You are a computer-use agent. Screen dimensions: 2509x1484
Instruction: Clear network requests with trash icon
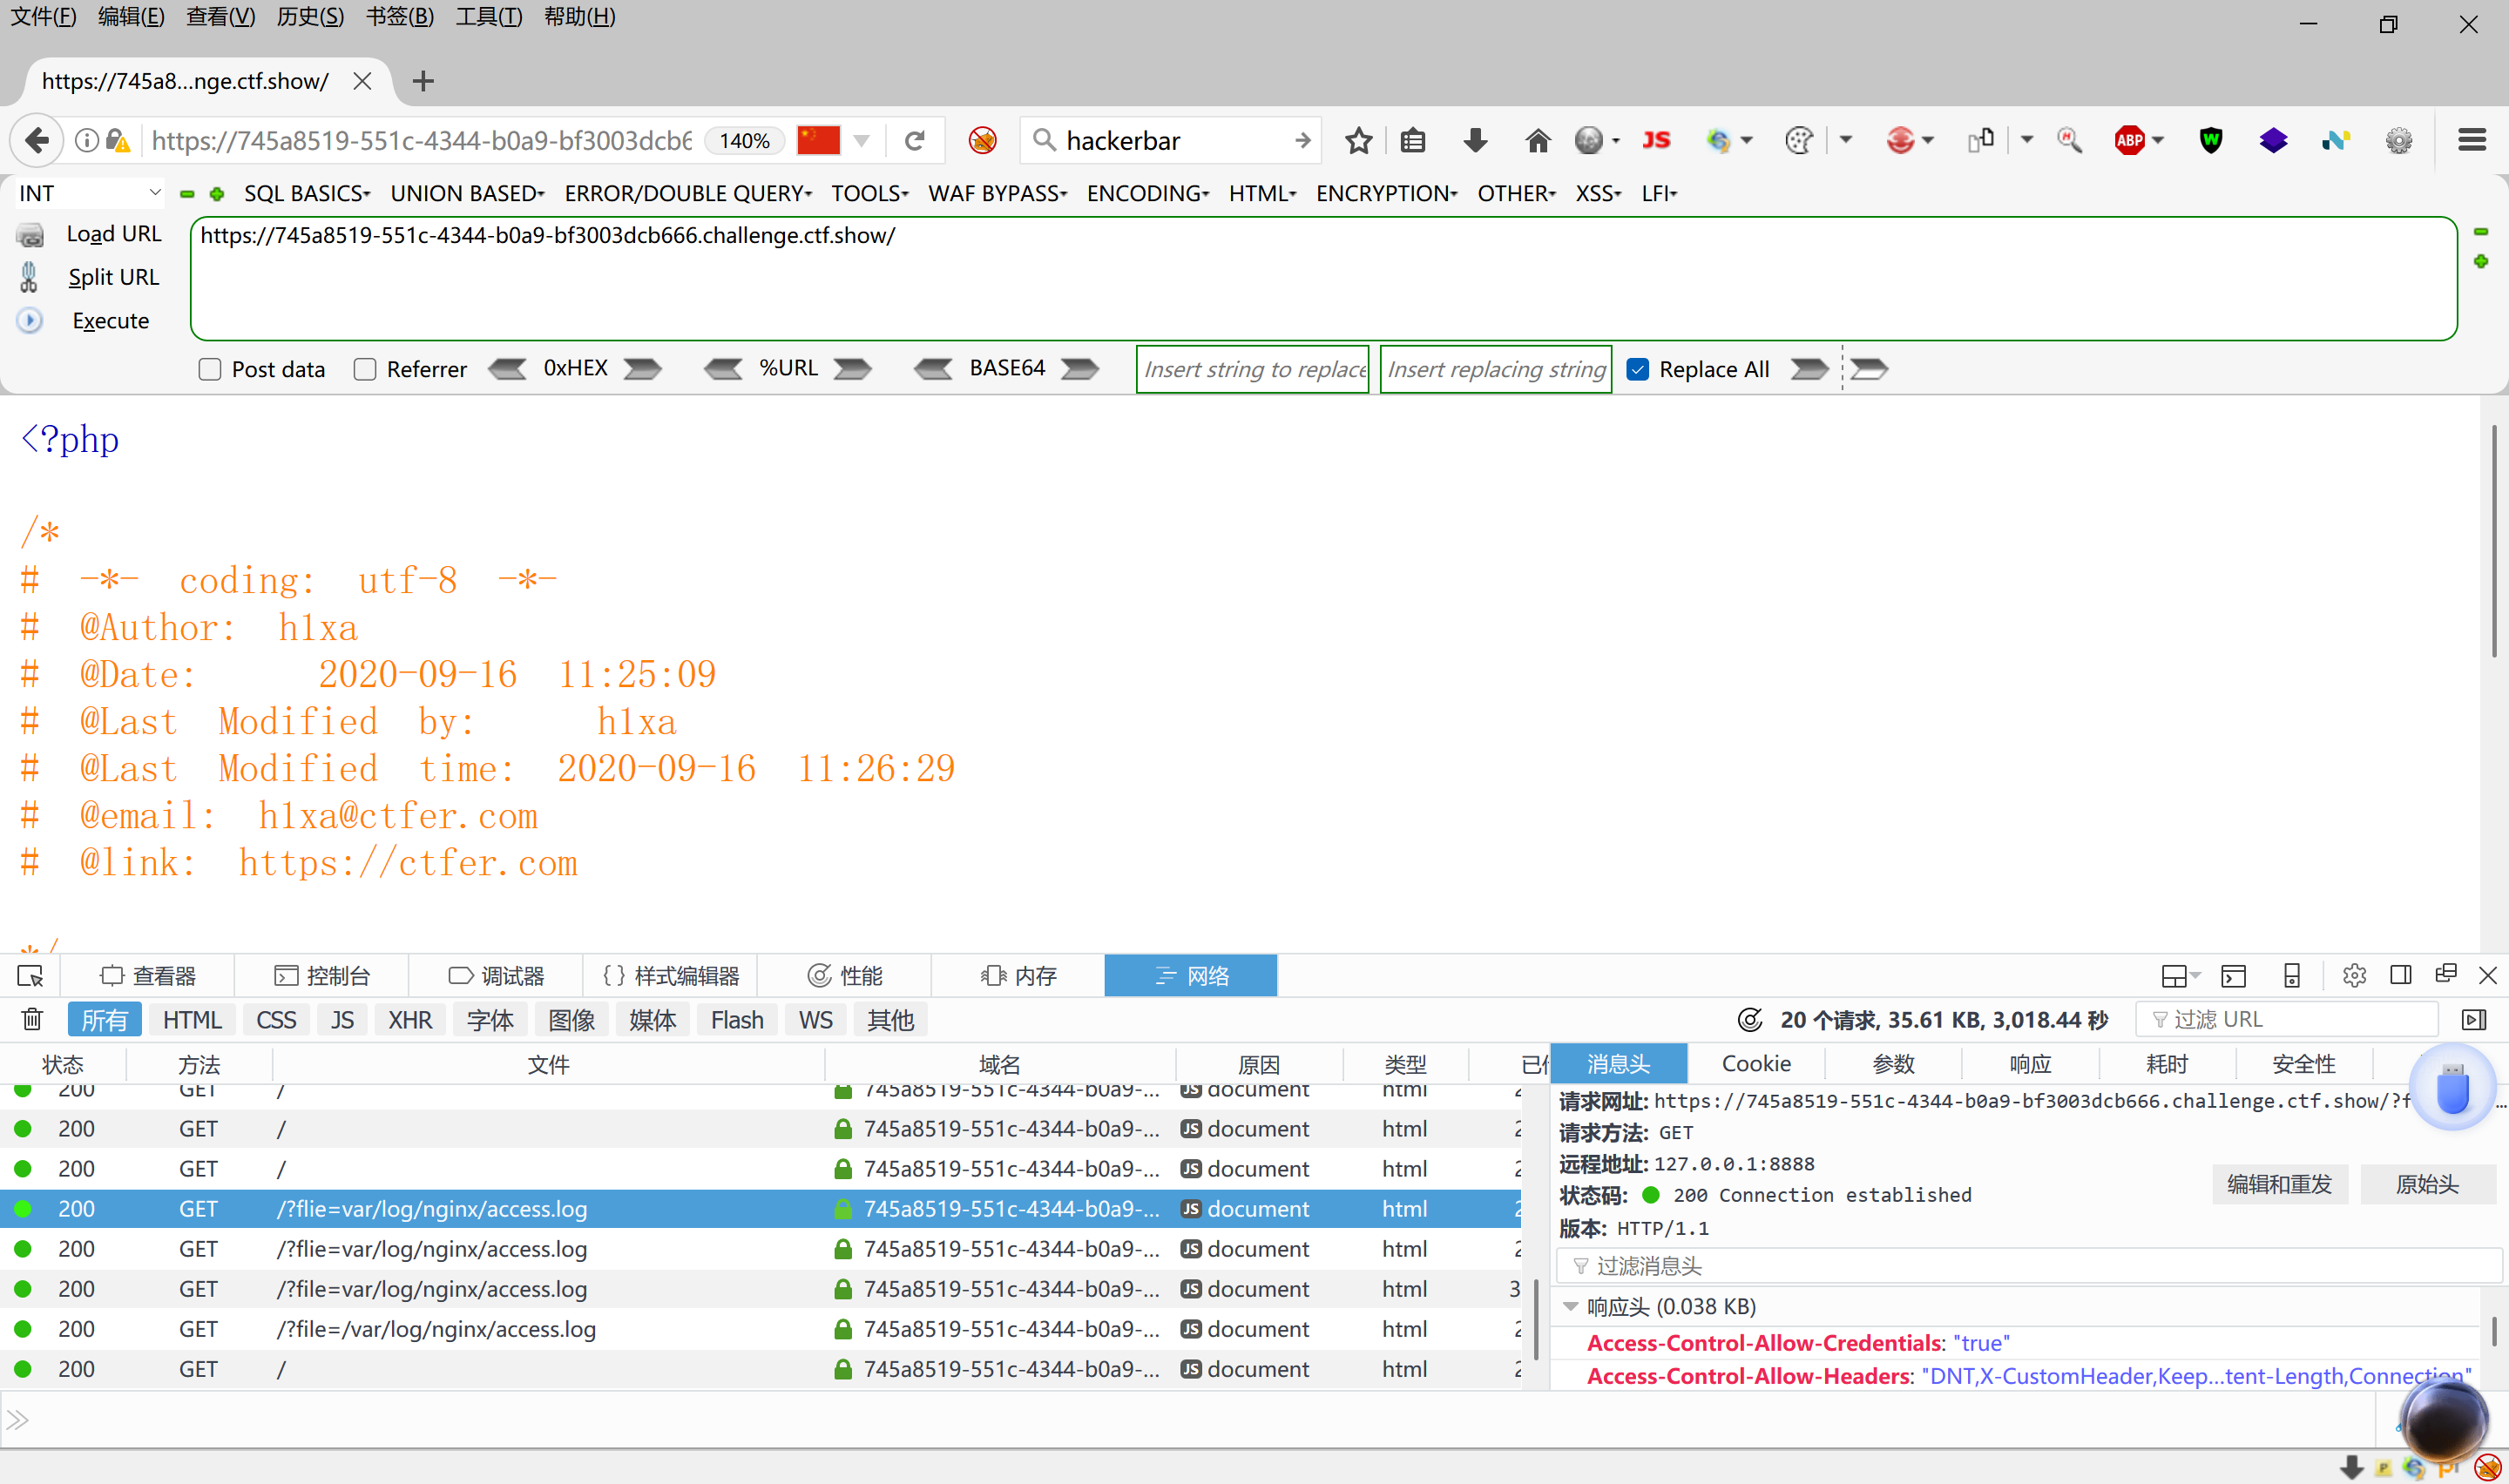[32, 1019]
